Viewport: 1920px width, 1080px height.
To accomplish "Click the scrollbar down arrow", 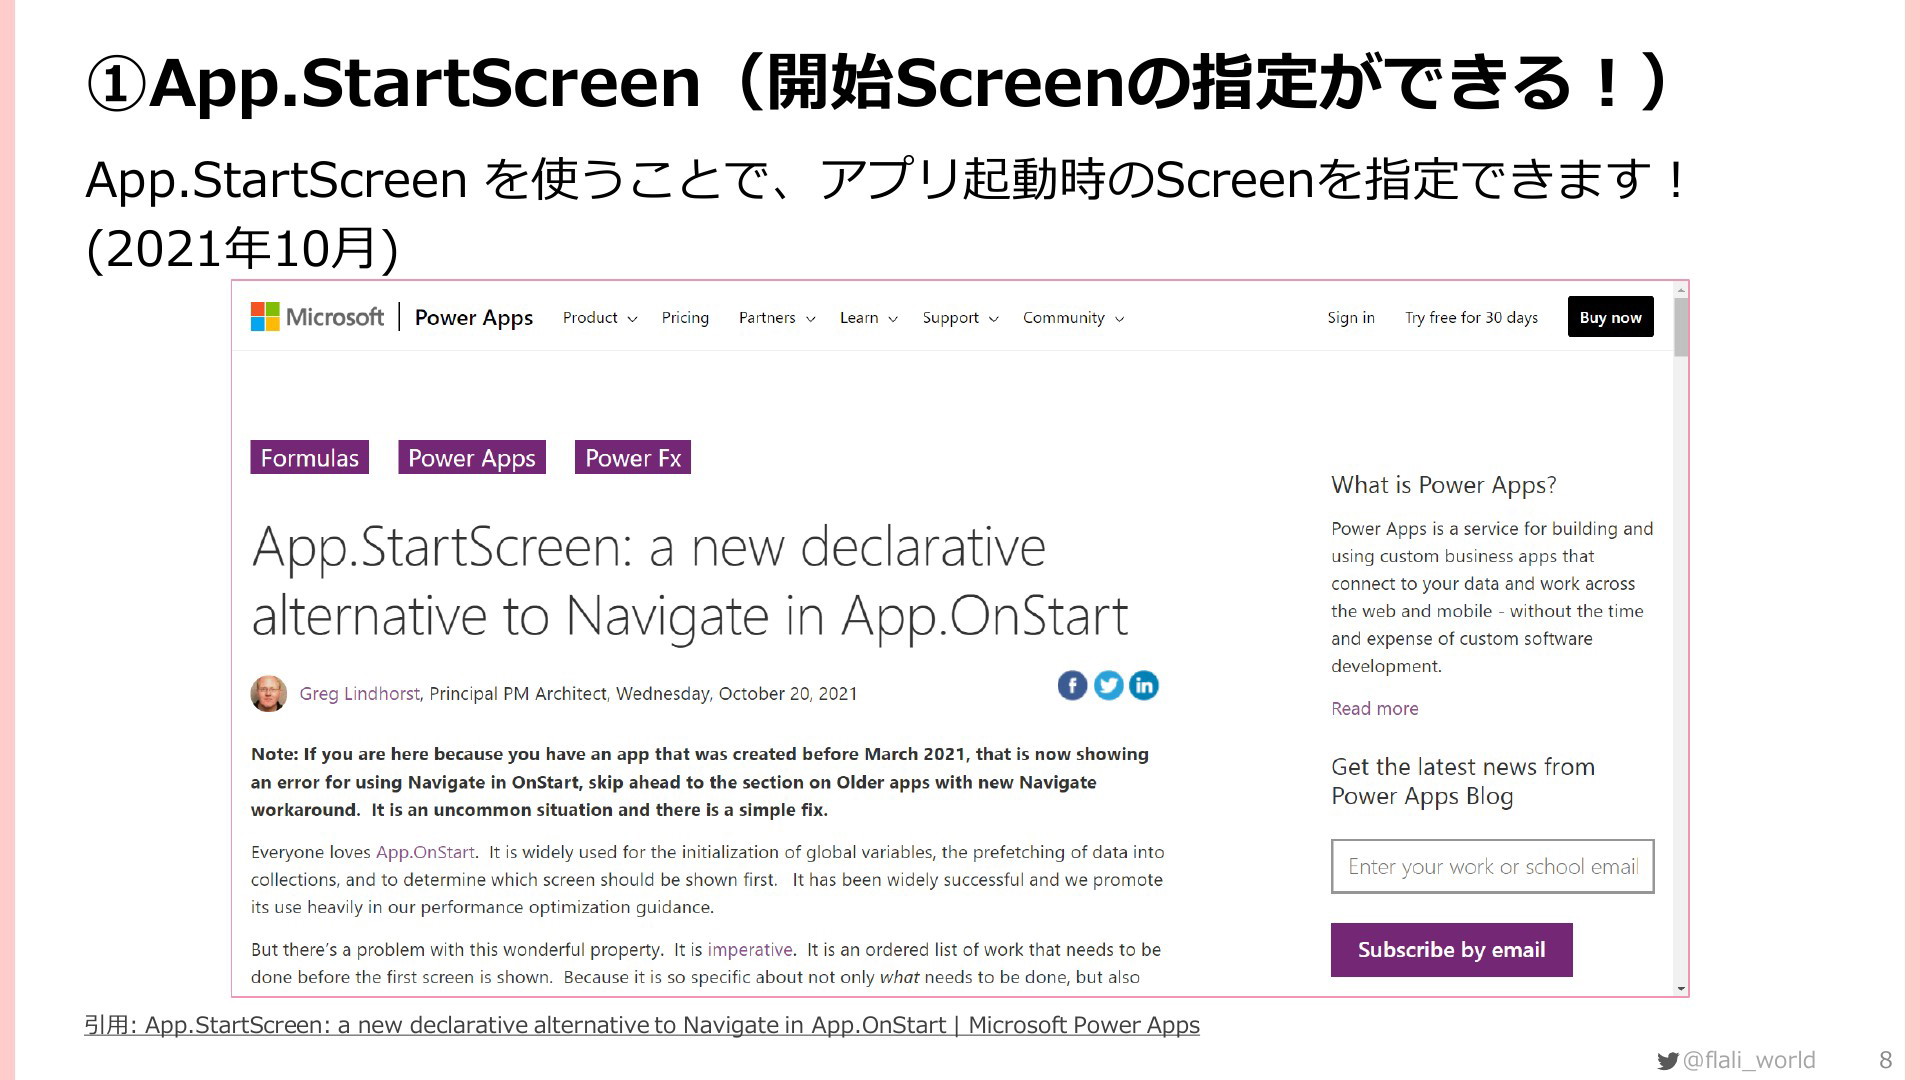I will point(1681,988).
